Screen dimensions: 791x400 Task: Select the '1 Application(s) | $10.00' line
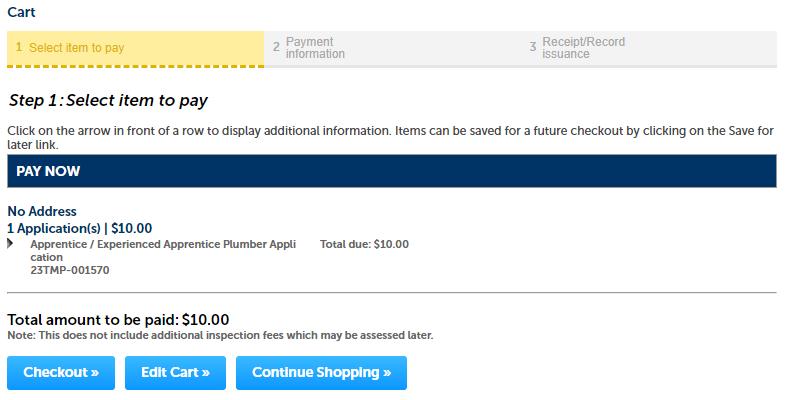pyautogui.click(x=80, y=228)
